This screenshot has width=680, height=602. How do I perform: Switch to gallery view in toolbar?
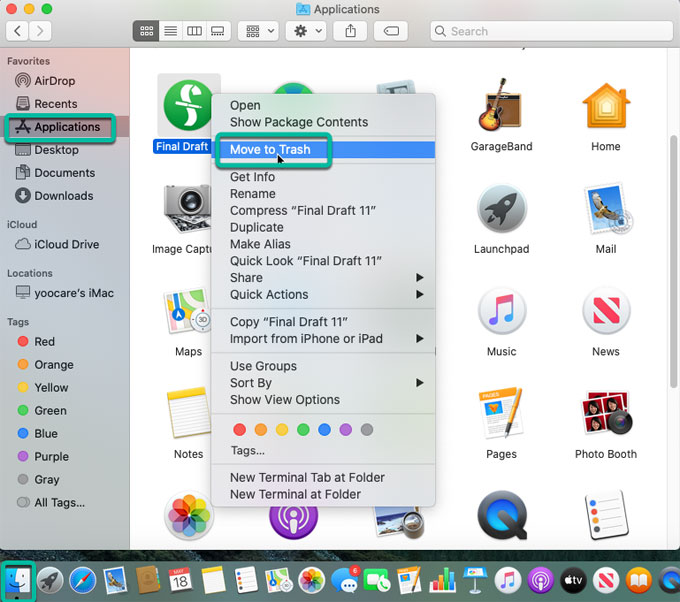(x=218, y=31)
